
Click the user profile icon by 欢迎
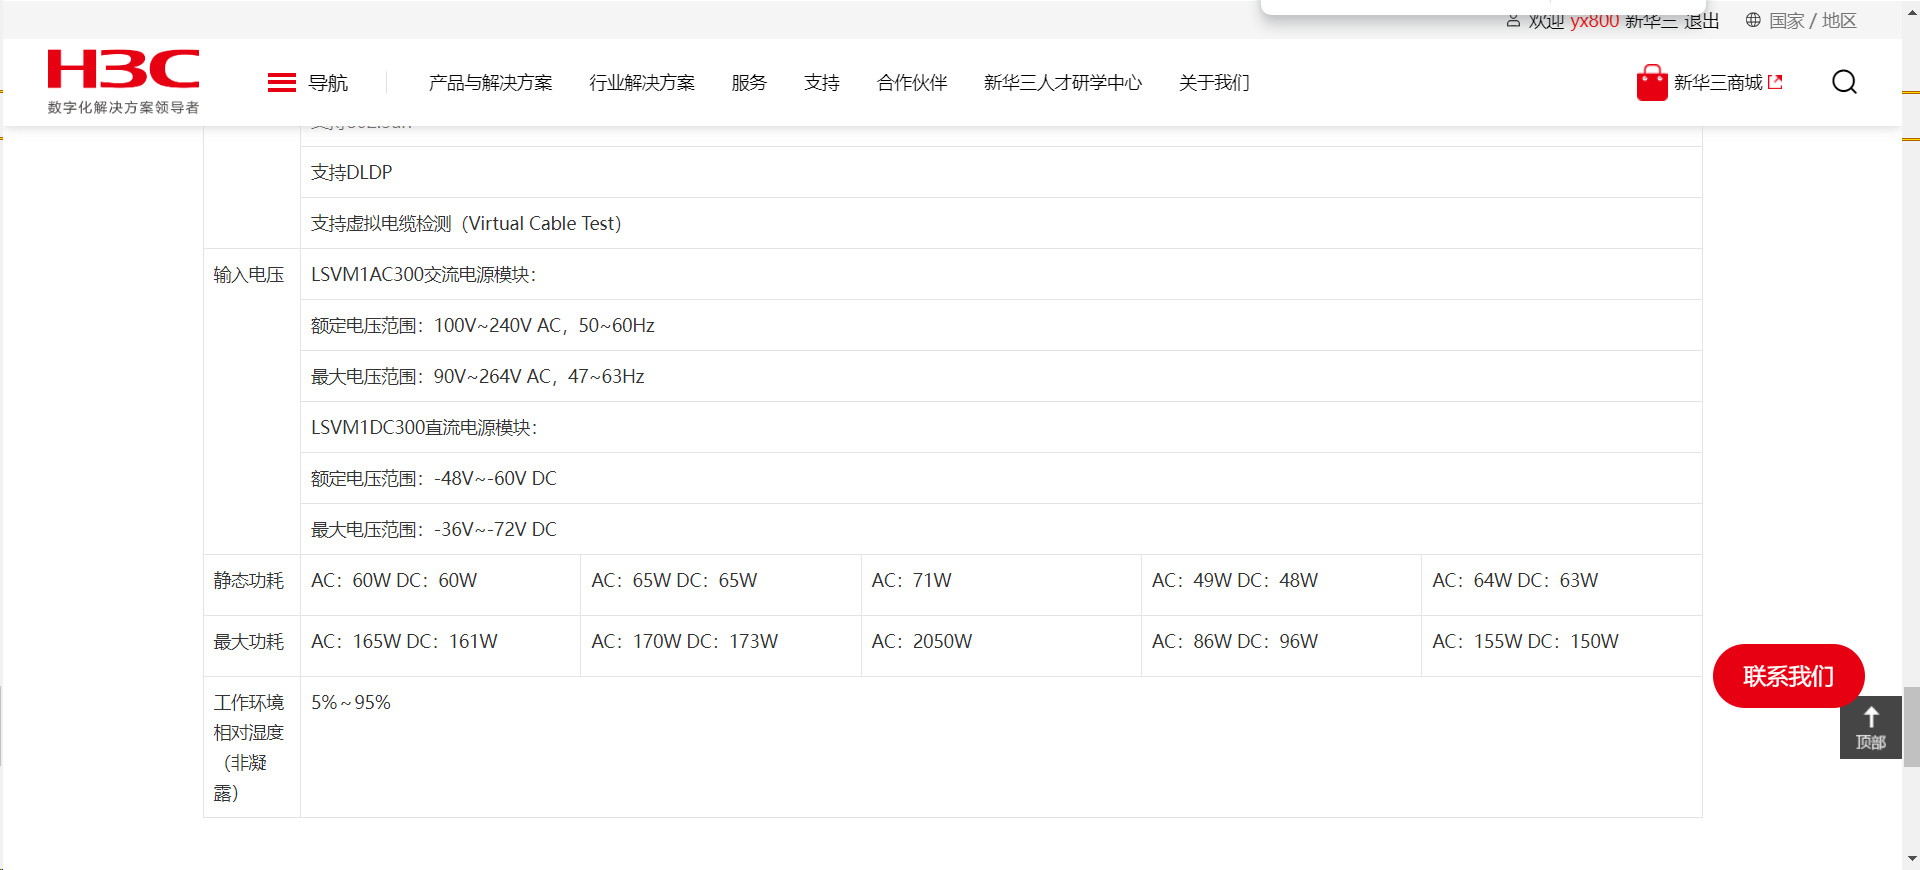click(1513, 21)
